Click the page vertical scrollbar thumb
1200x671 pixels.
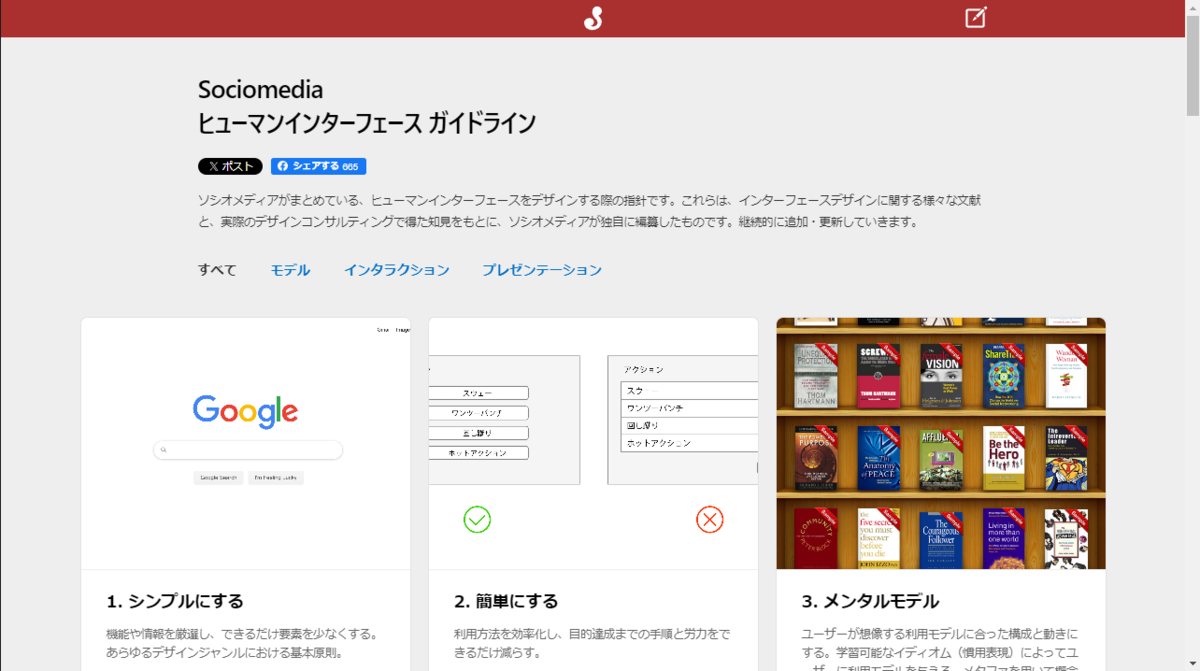(x=1192, y=66)
